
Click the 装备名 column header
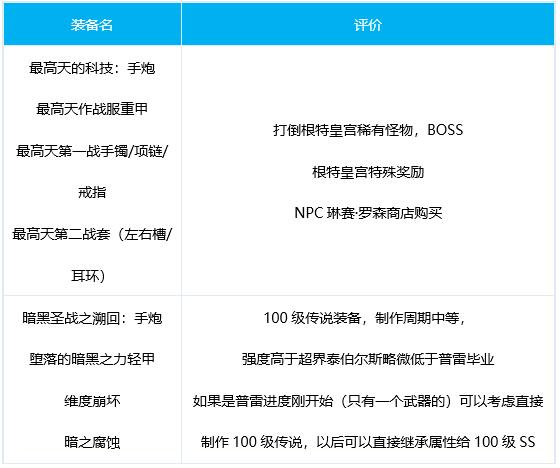point(92,25)
